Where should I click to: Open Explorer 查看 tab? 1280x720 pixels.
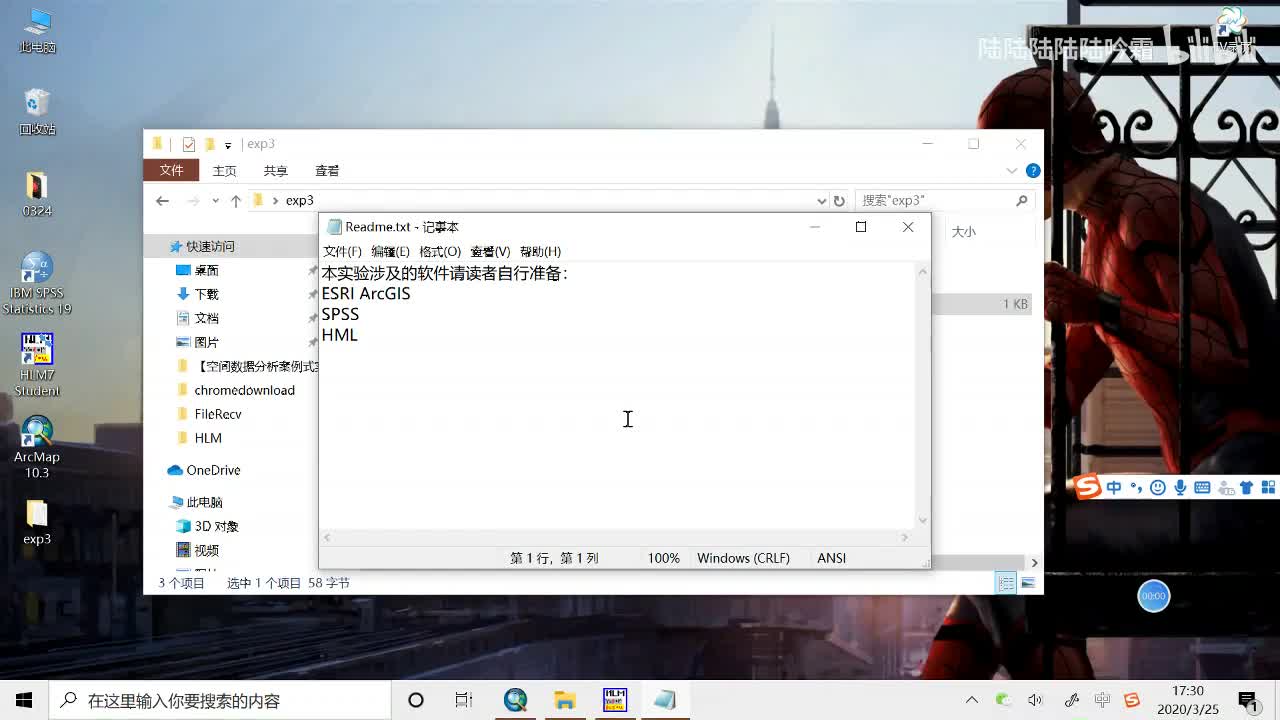pos(327,171)
